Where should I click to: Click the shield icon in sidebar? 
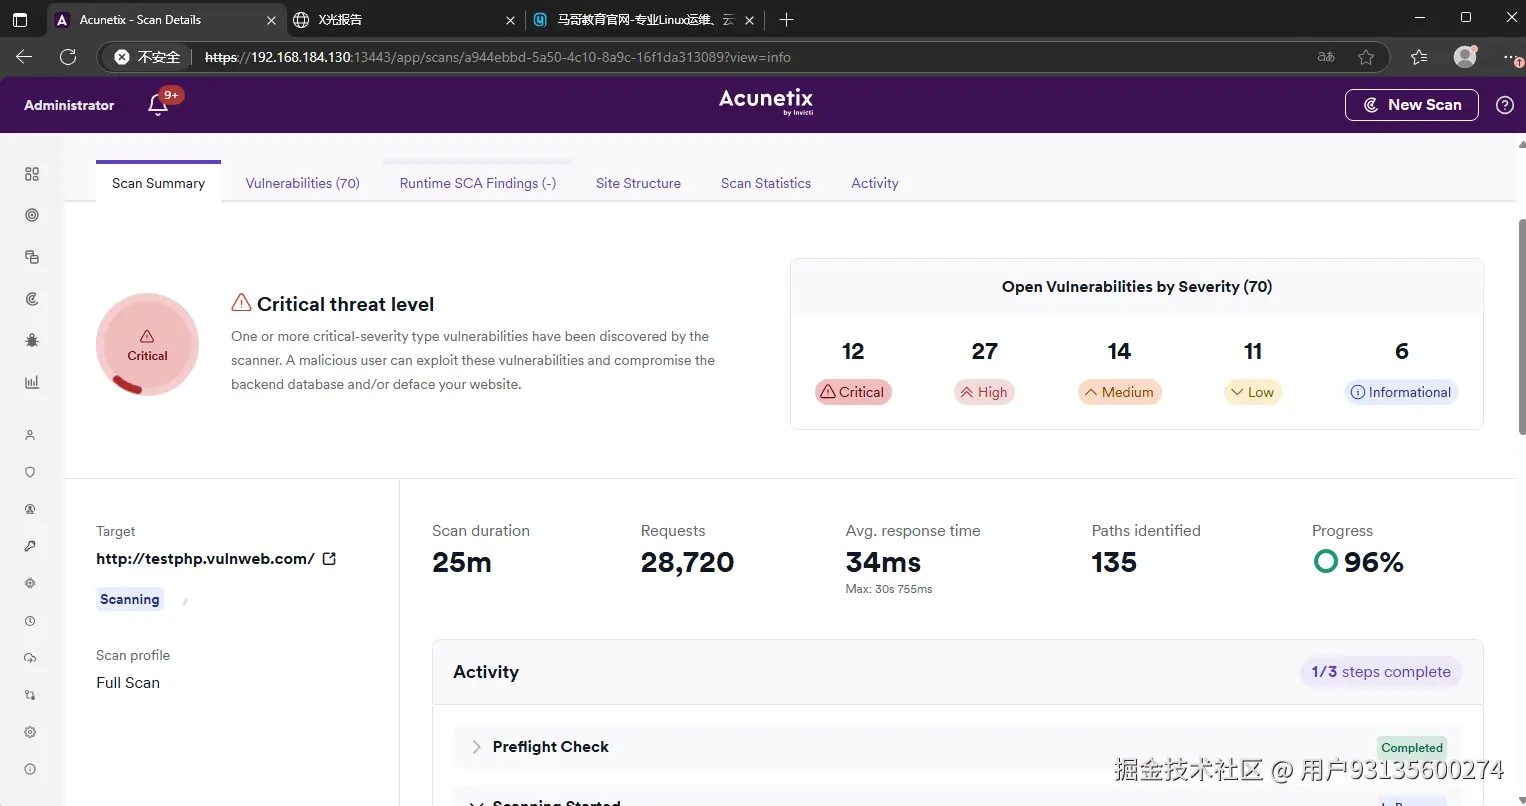point(30,472)
